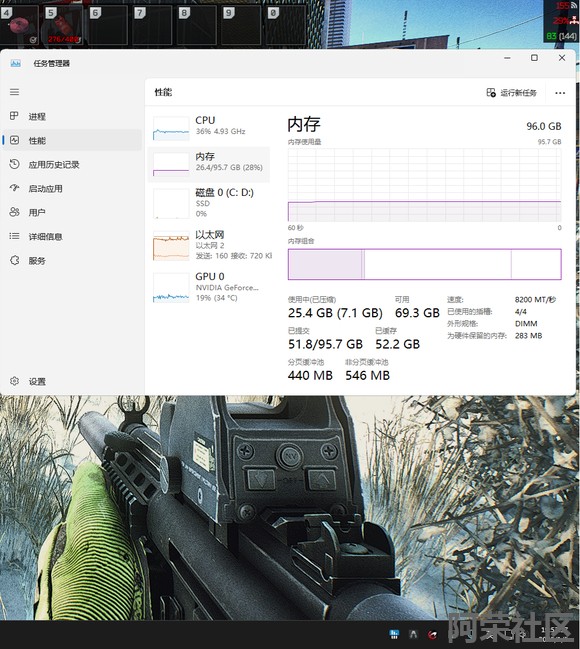Screen dimensions: 580x649
Task: Click the 440 MB paged pool value
Action: click(310, 376)
